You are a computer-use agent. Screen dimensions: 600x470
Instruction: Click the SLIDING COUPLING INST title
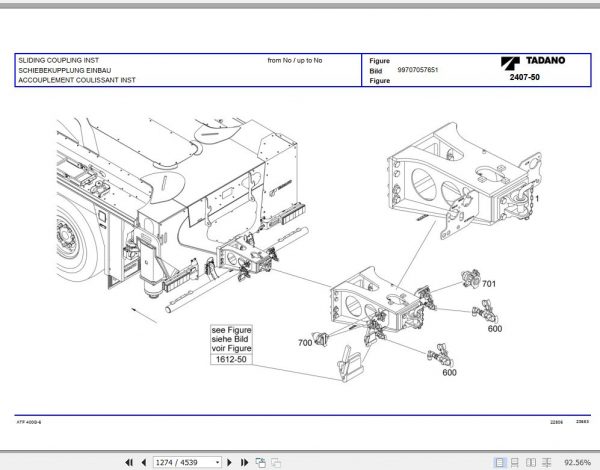(59, 60)
